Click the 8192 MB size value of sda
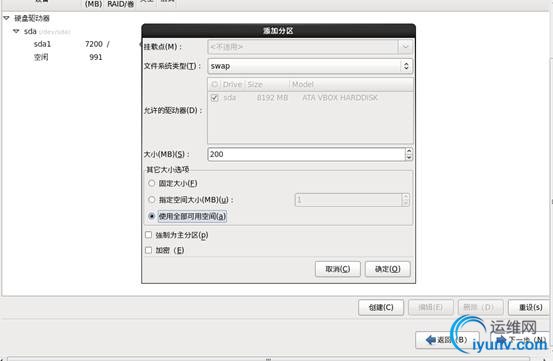 click(x=272, y=98)
